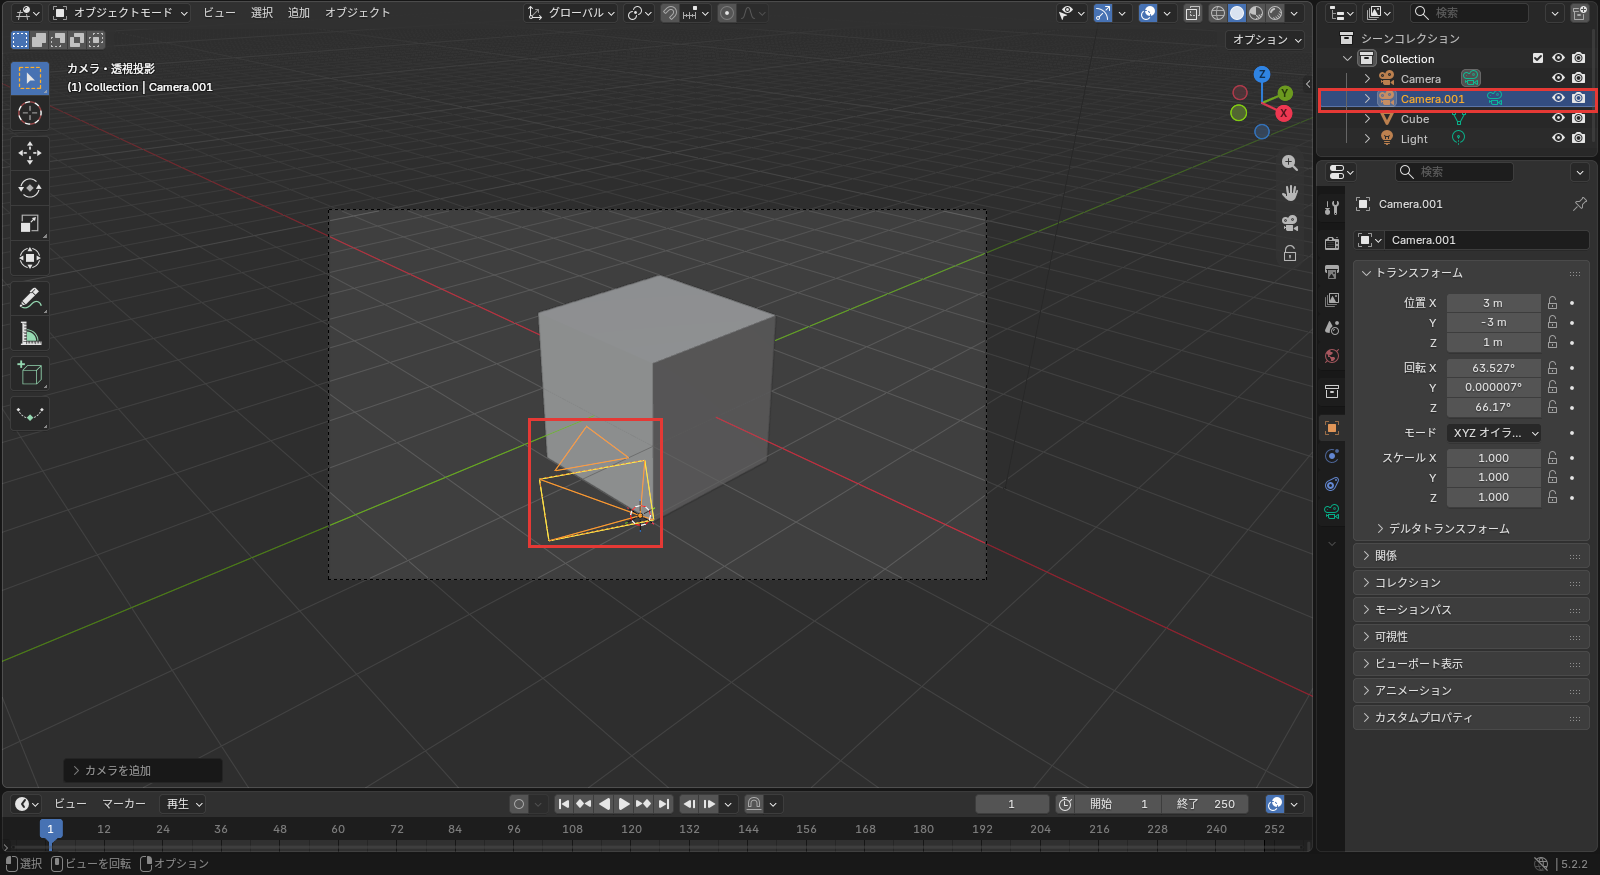The width and height of the screenshot is (1600, 875).
Task: Open the ビュー menu in viewport header
Action: tap(219, 13)
